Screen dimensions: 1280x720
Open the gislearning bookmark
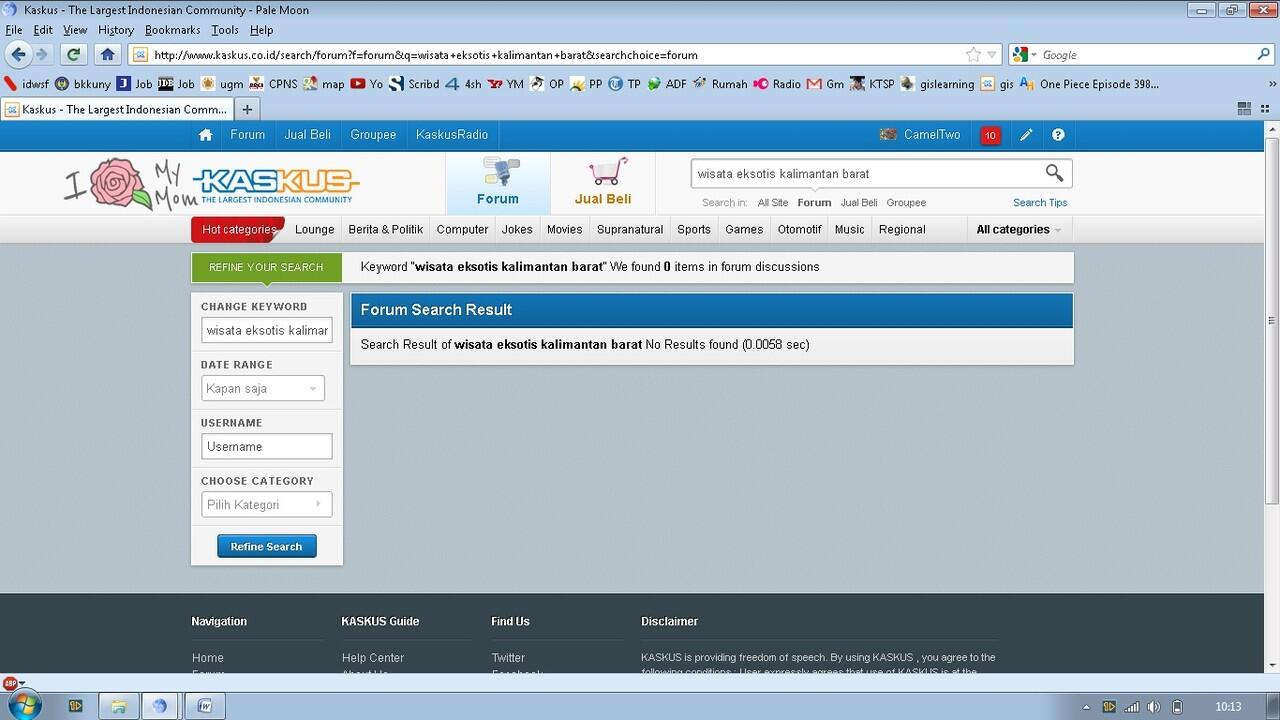coord(937,84)
